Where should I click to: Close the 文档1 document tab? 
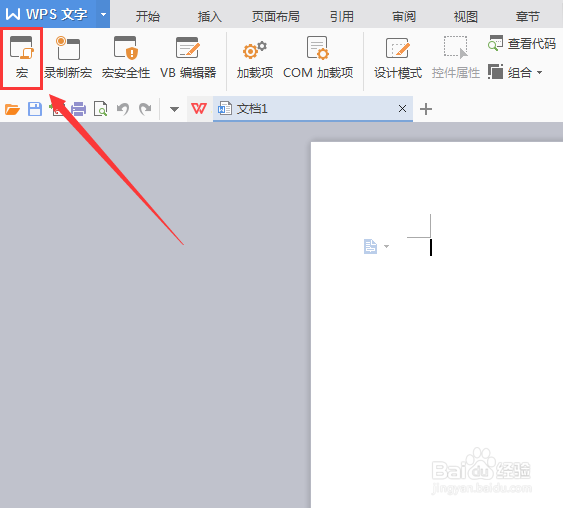[403, 108]
